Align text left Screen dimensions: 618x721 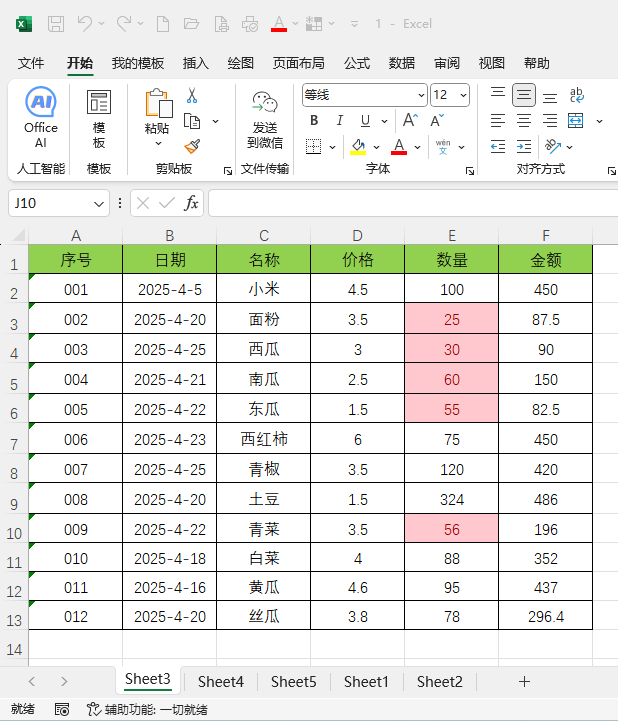pos(498,121)
